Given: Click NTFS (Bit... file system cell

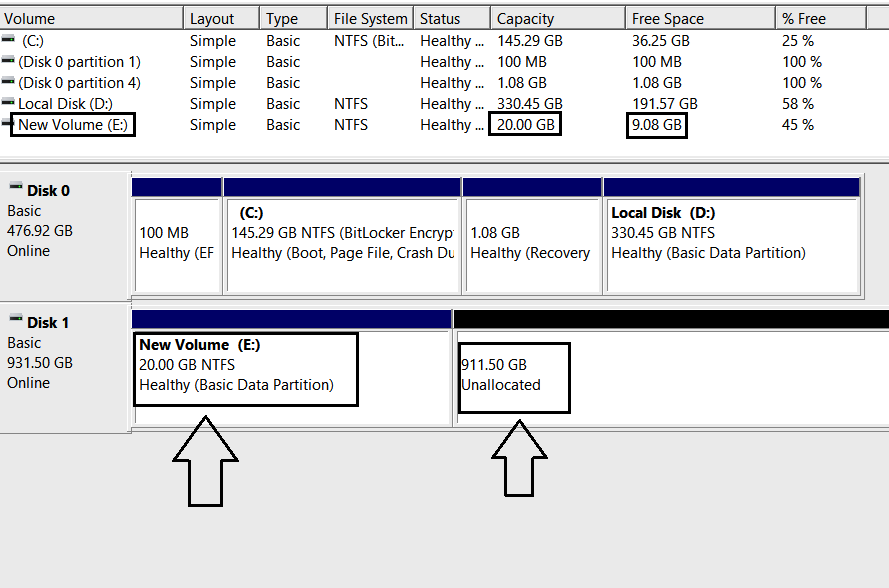Looking at the screenshot, I should click(369, 41).
